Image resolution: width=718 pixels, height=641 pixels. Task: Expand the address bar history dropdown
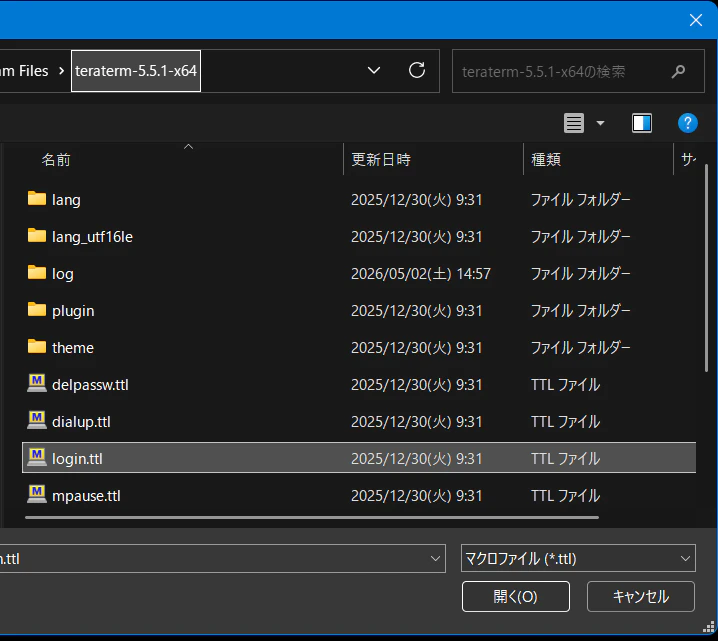[374, 71]
